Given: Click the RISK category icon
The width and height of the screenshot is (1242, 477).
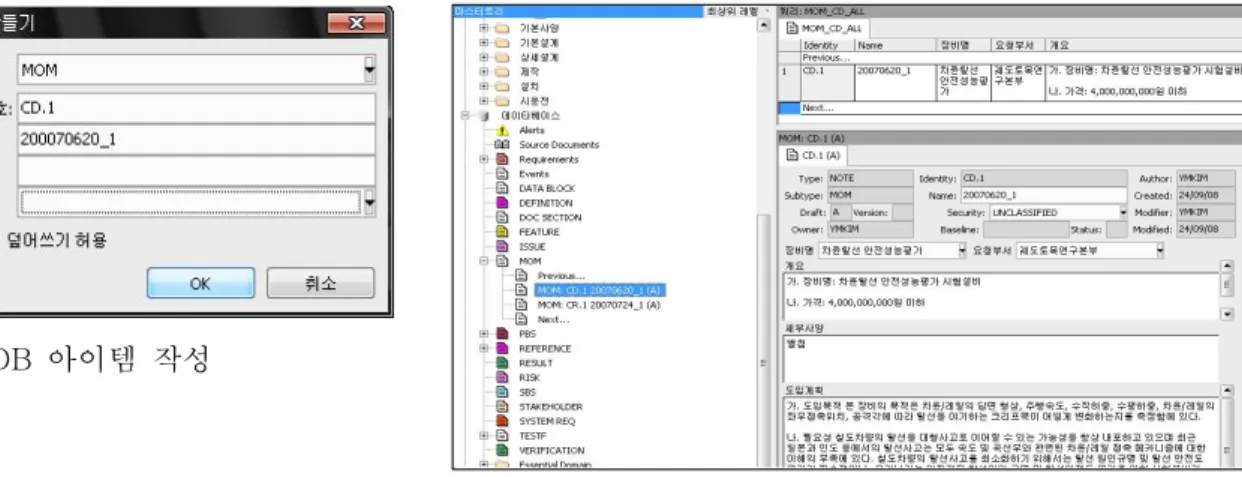Looking at the screenshot, I should pos(503,378).
